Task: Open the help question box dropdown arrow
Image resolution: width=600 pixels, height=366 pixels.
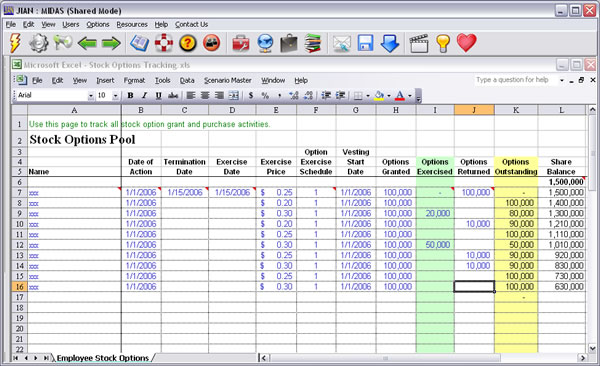Action: (562, 80)
